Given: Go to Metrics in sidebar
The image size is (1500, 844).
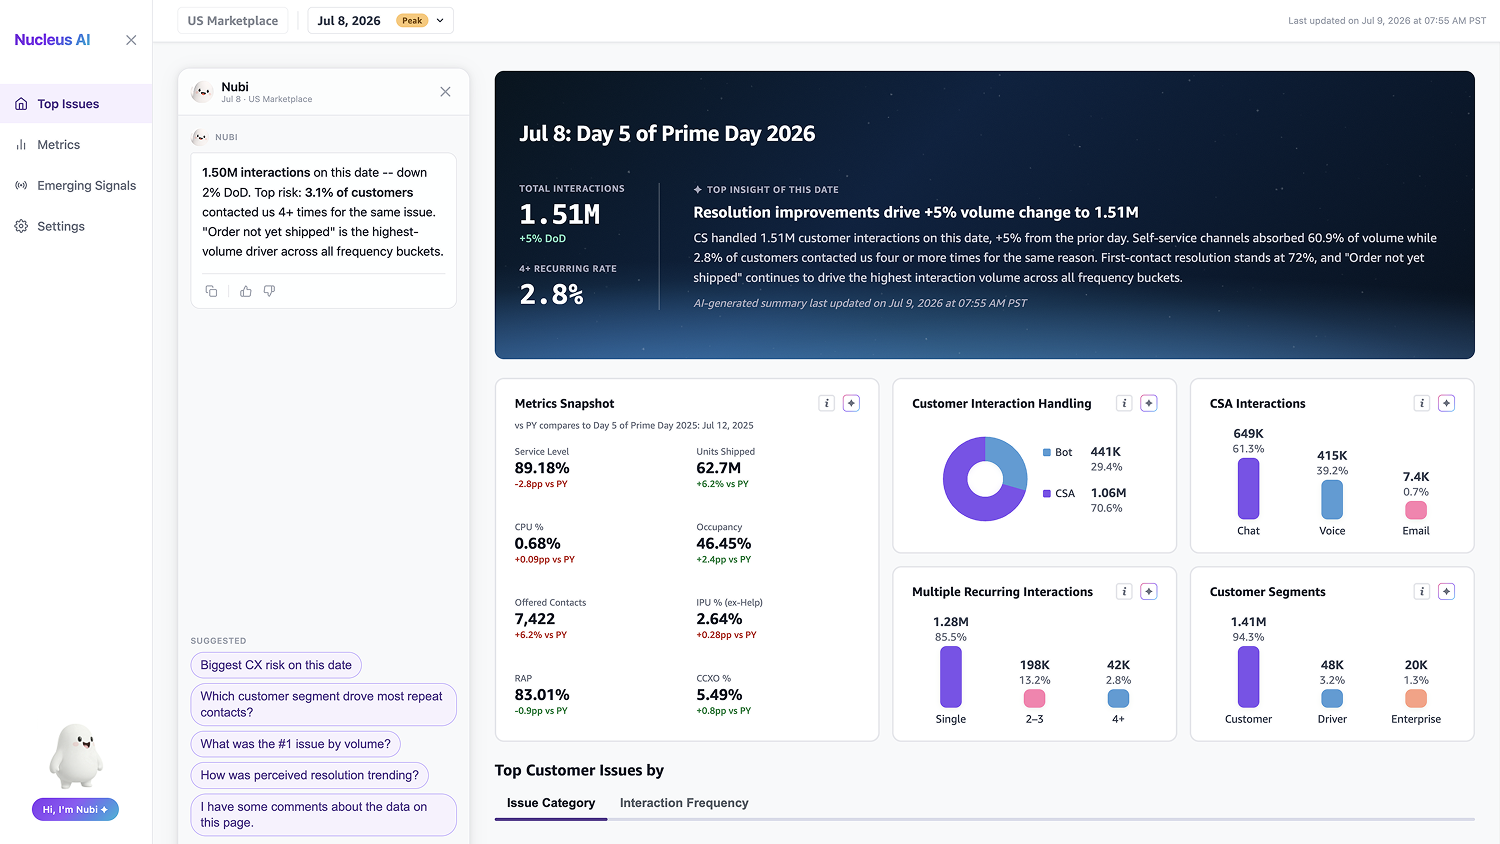Looking at the screenshot, I should (76, 145).
